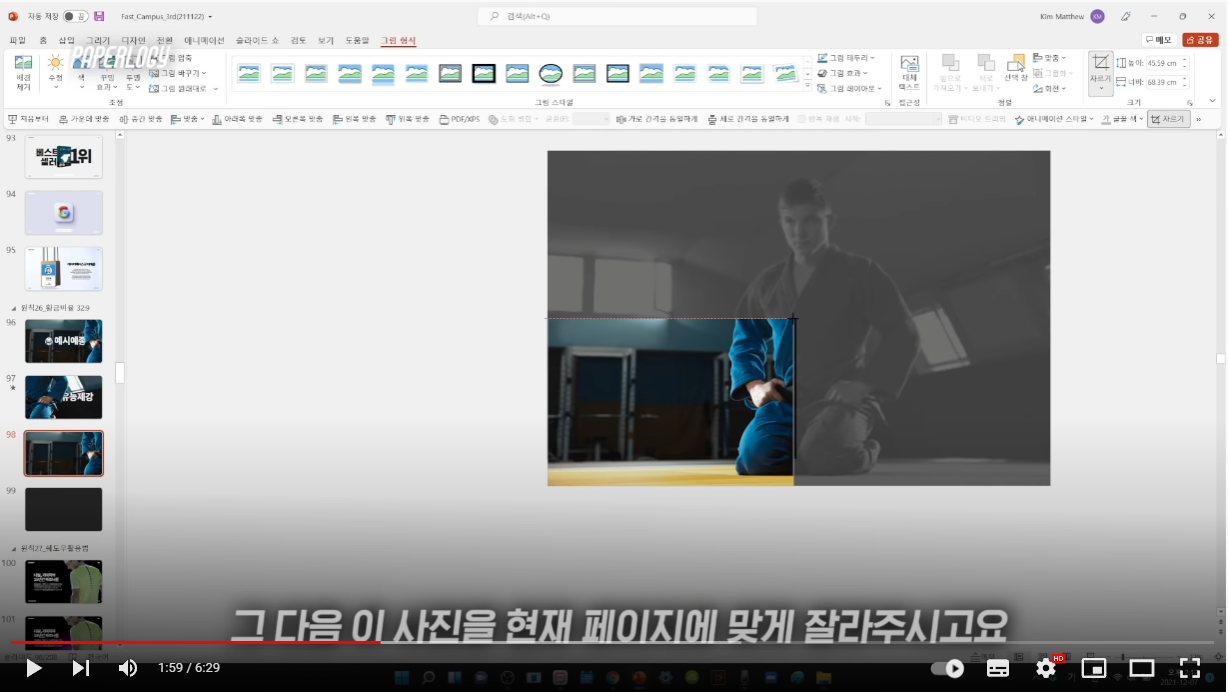Switch to YouTube theater mode
Screen dimensions: 1228x692
(1142, 667)
